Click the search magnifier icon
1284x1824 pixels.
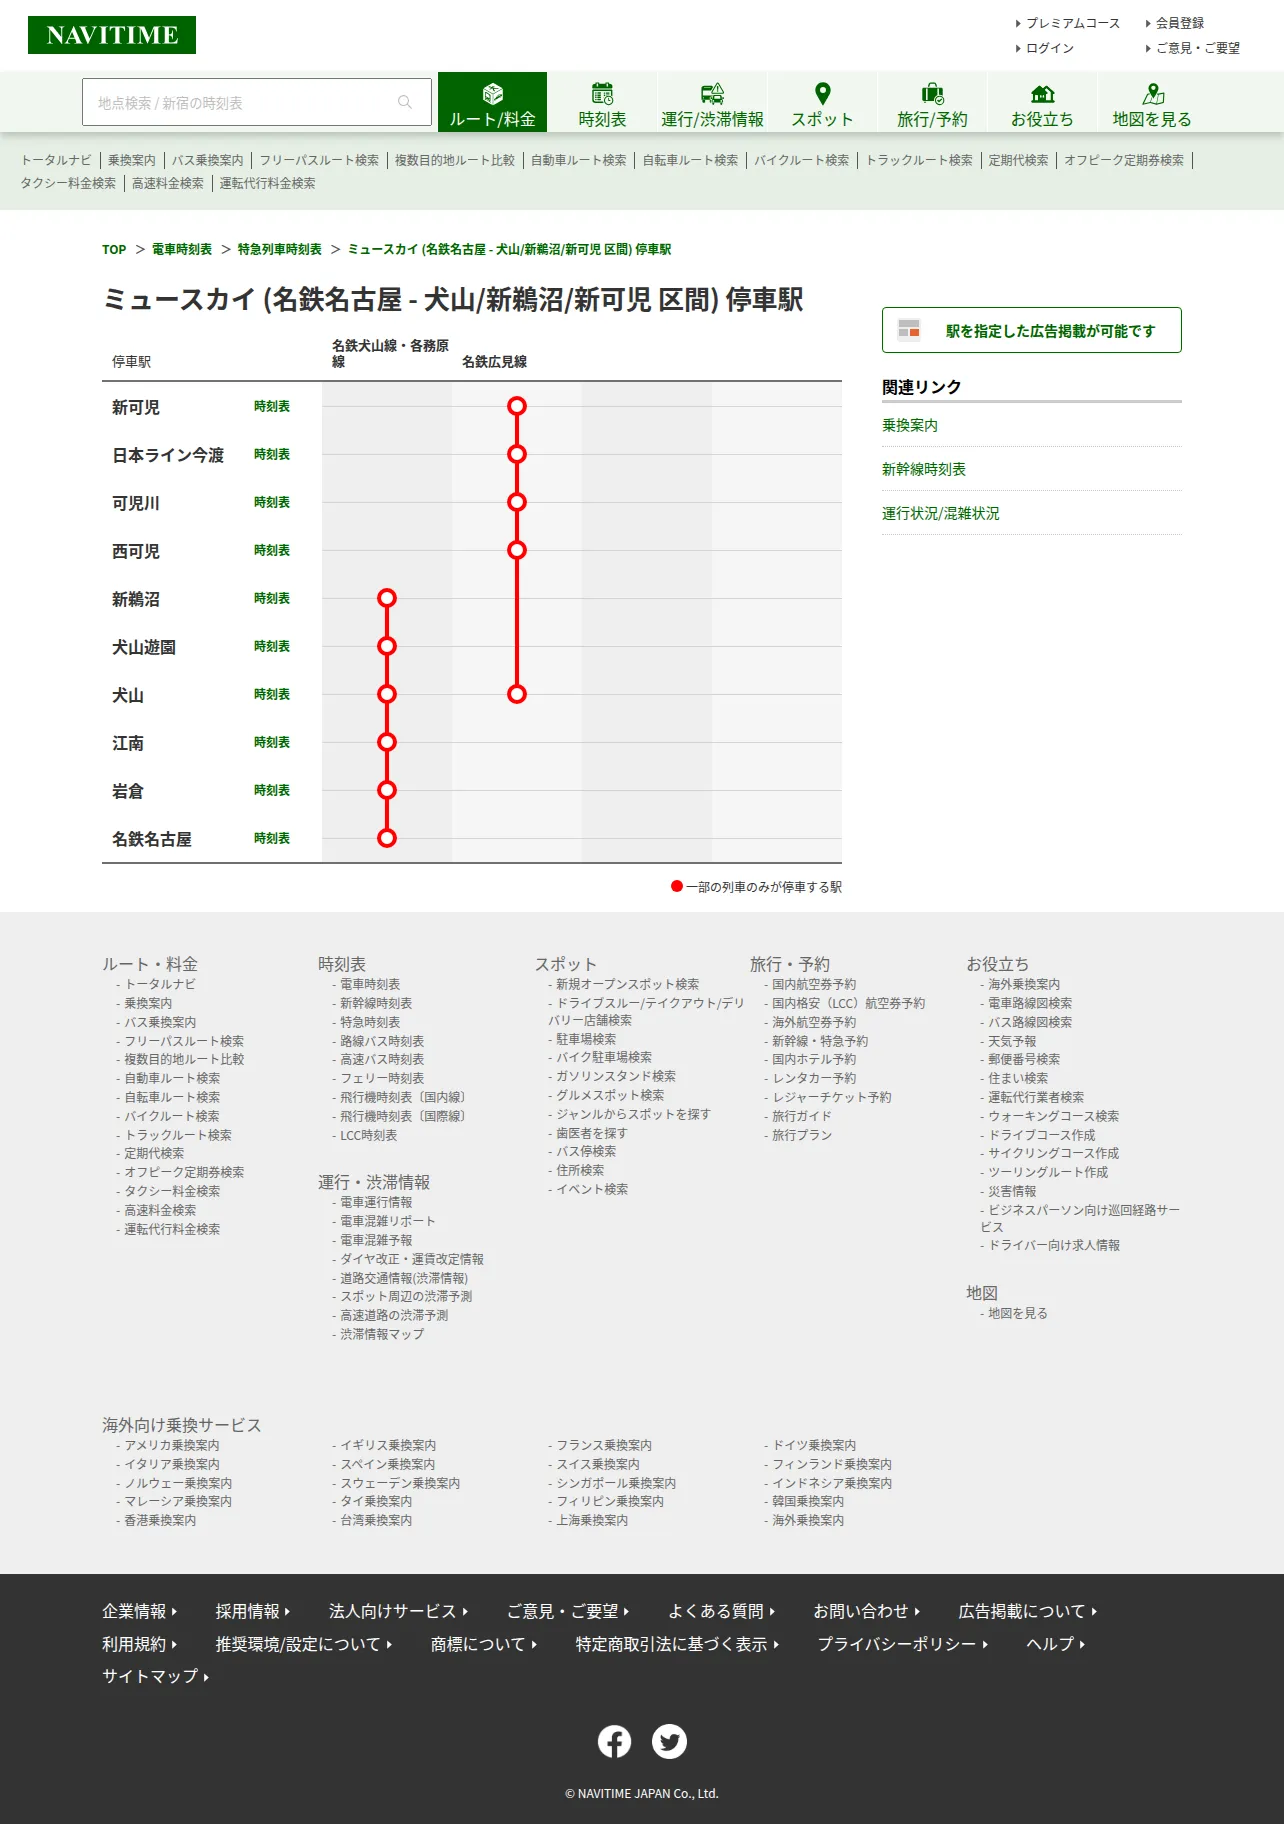pos(405,102)
